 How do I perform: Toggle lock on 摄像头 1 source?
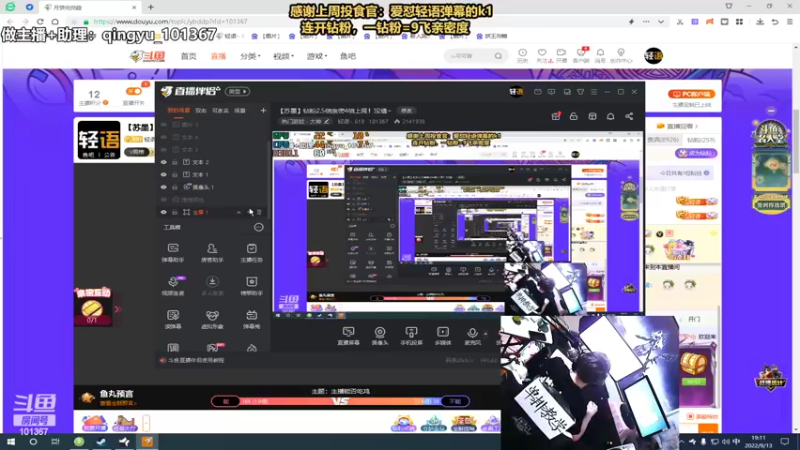174,187
